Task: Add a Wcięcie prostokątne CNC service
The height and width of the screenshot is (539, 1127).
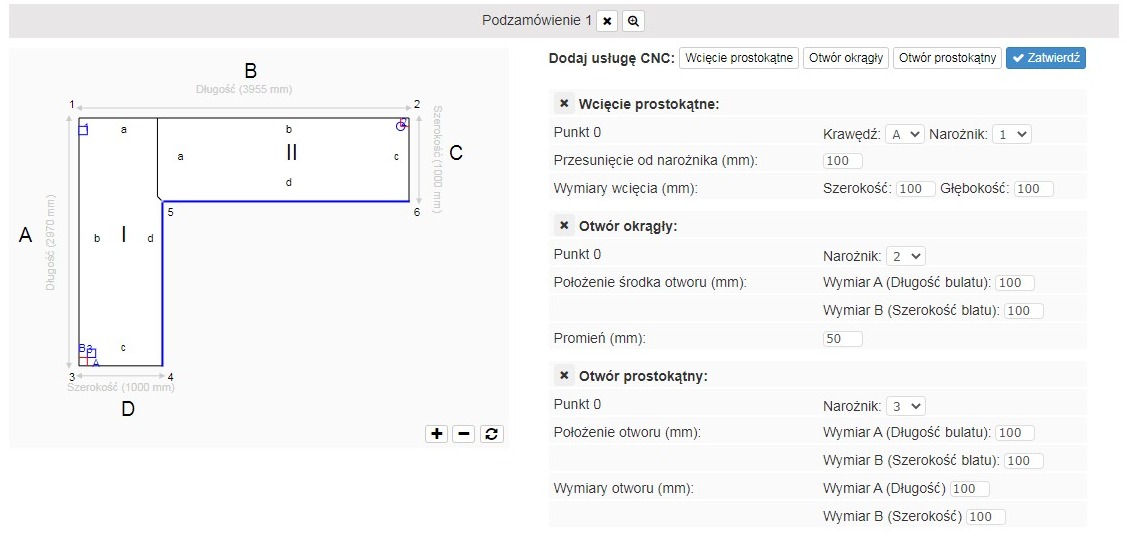Action: click(739, 58)
